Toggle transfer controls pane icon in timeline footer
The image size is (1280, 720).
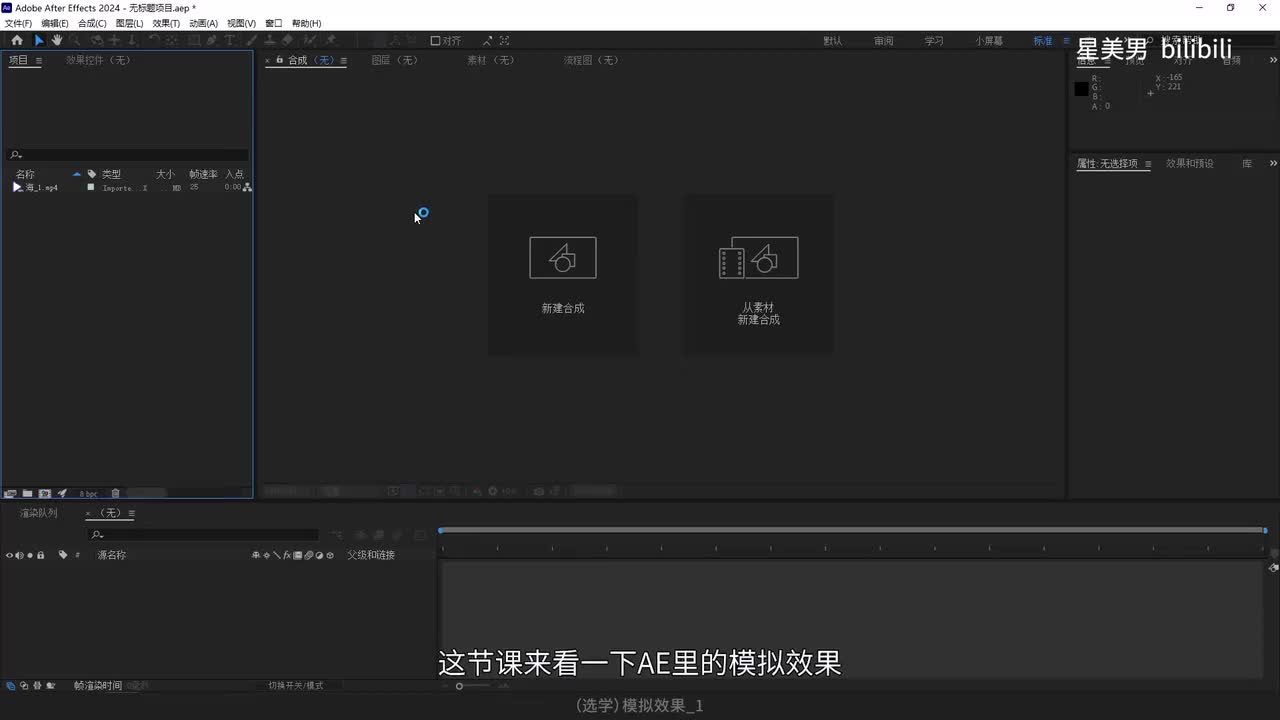click(23, 685)
